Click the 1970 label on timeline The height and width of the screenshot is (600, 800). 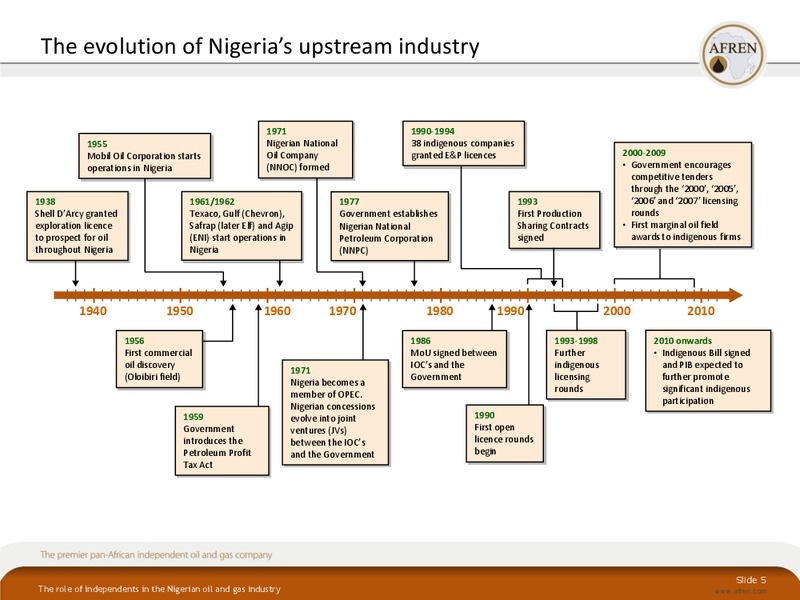point(342,311)
